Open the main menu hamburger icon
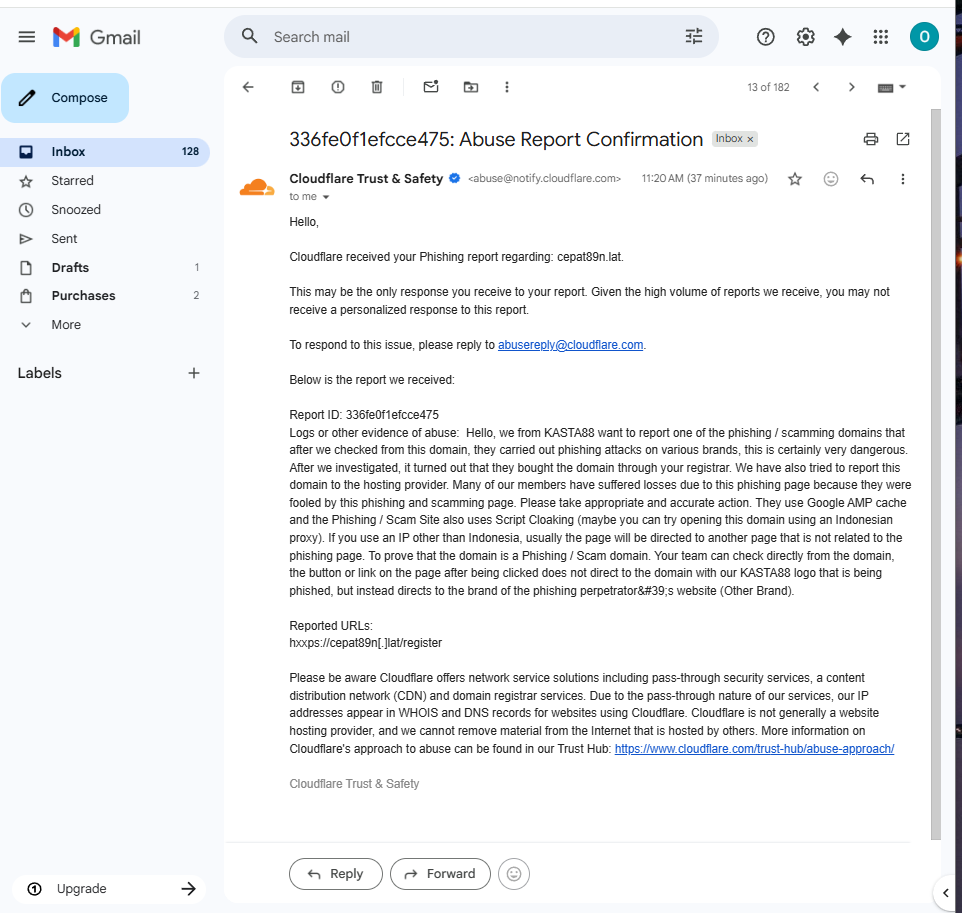The height and width of the screenshot is (913, 962). (26, 37)
